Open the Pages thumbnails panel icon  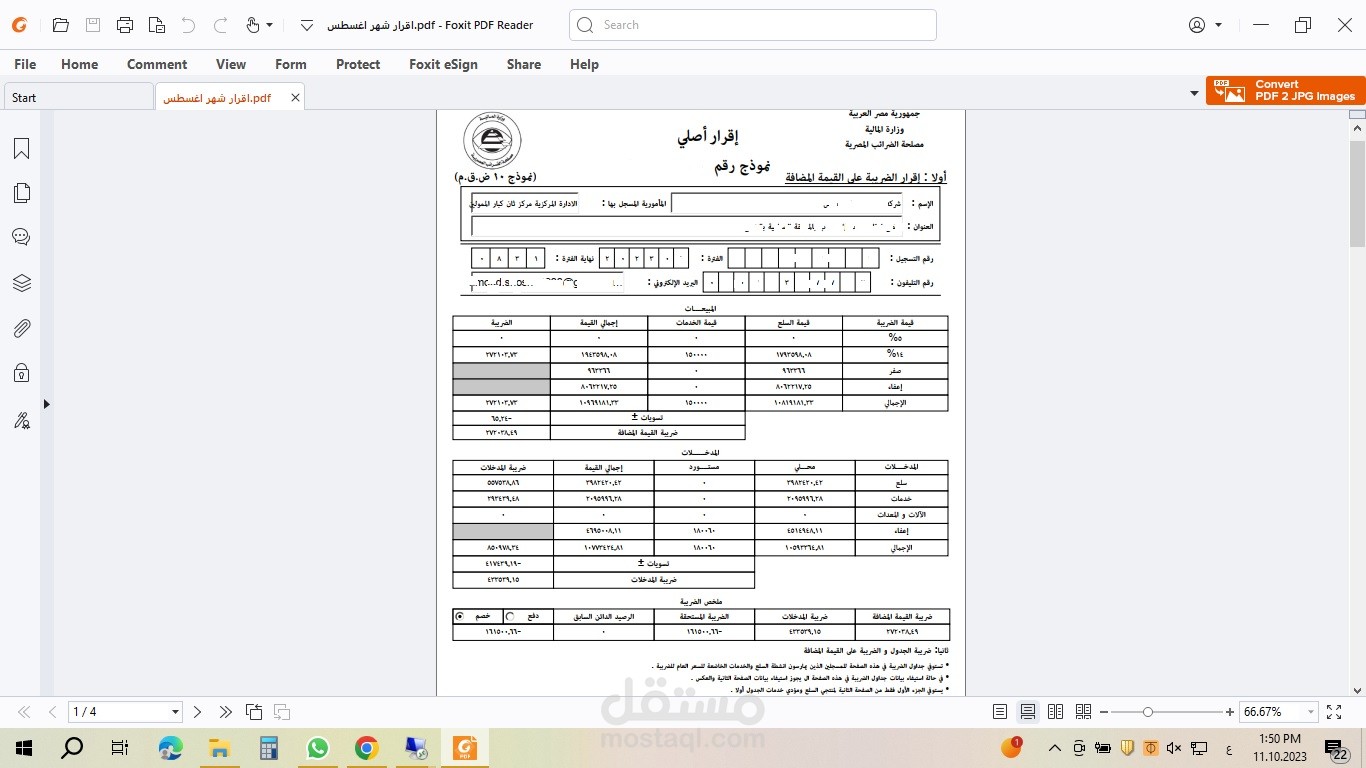[21, 193]
